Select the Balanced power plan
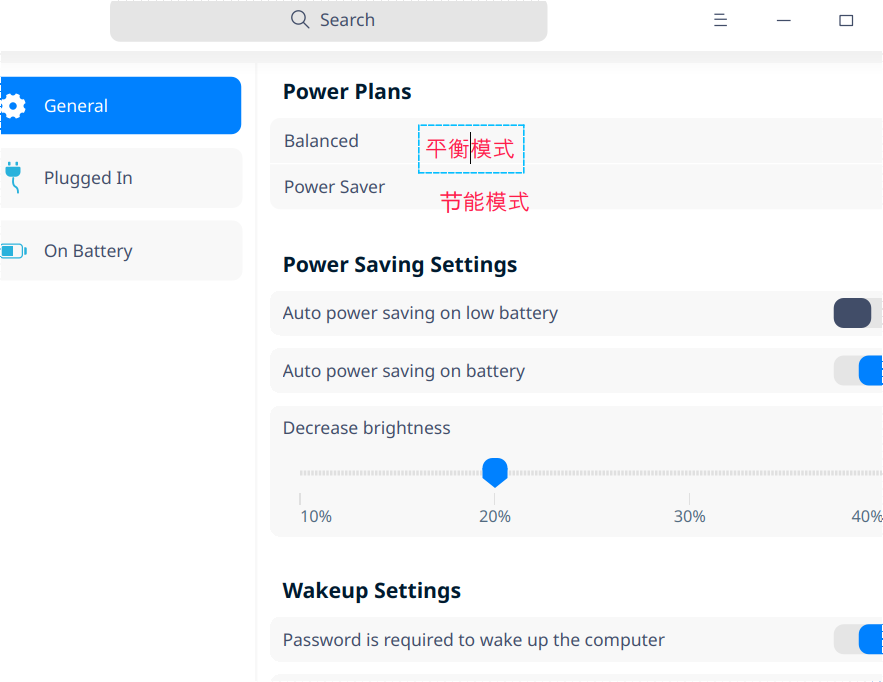Viewport: 883px width, 682px height. pos(321,141)
